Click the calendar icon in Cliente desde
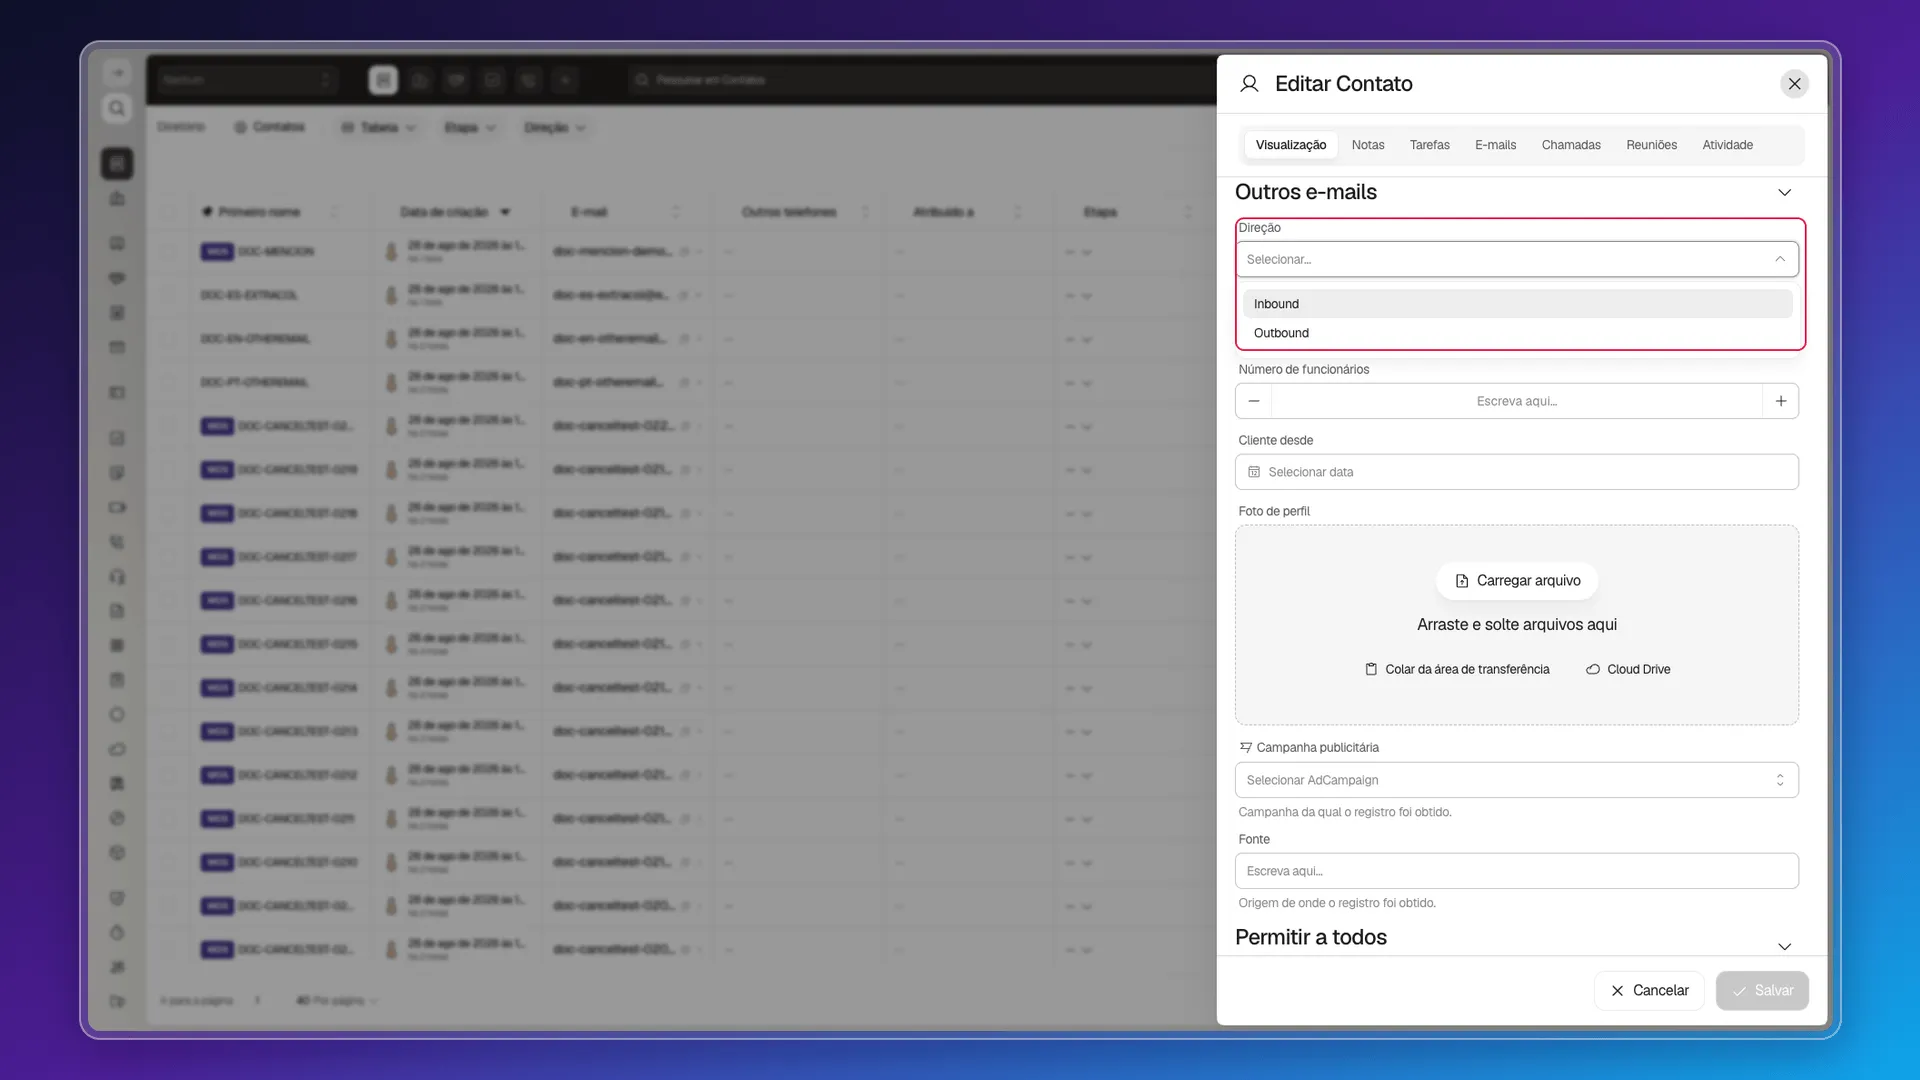Image resolution: width=1920 pixels, height=1080 pixels. (x=1254, y=472)
